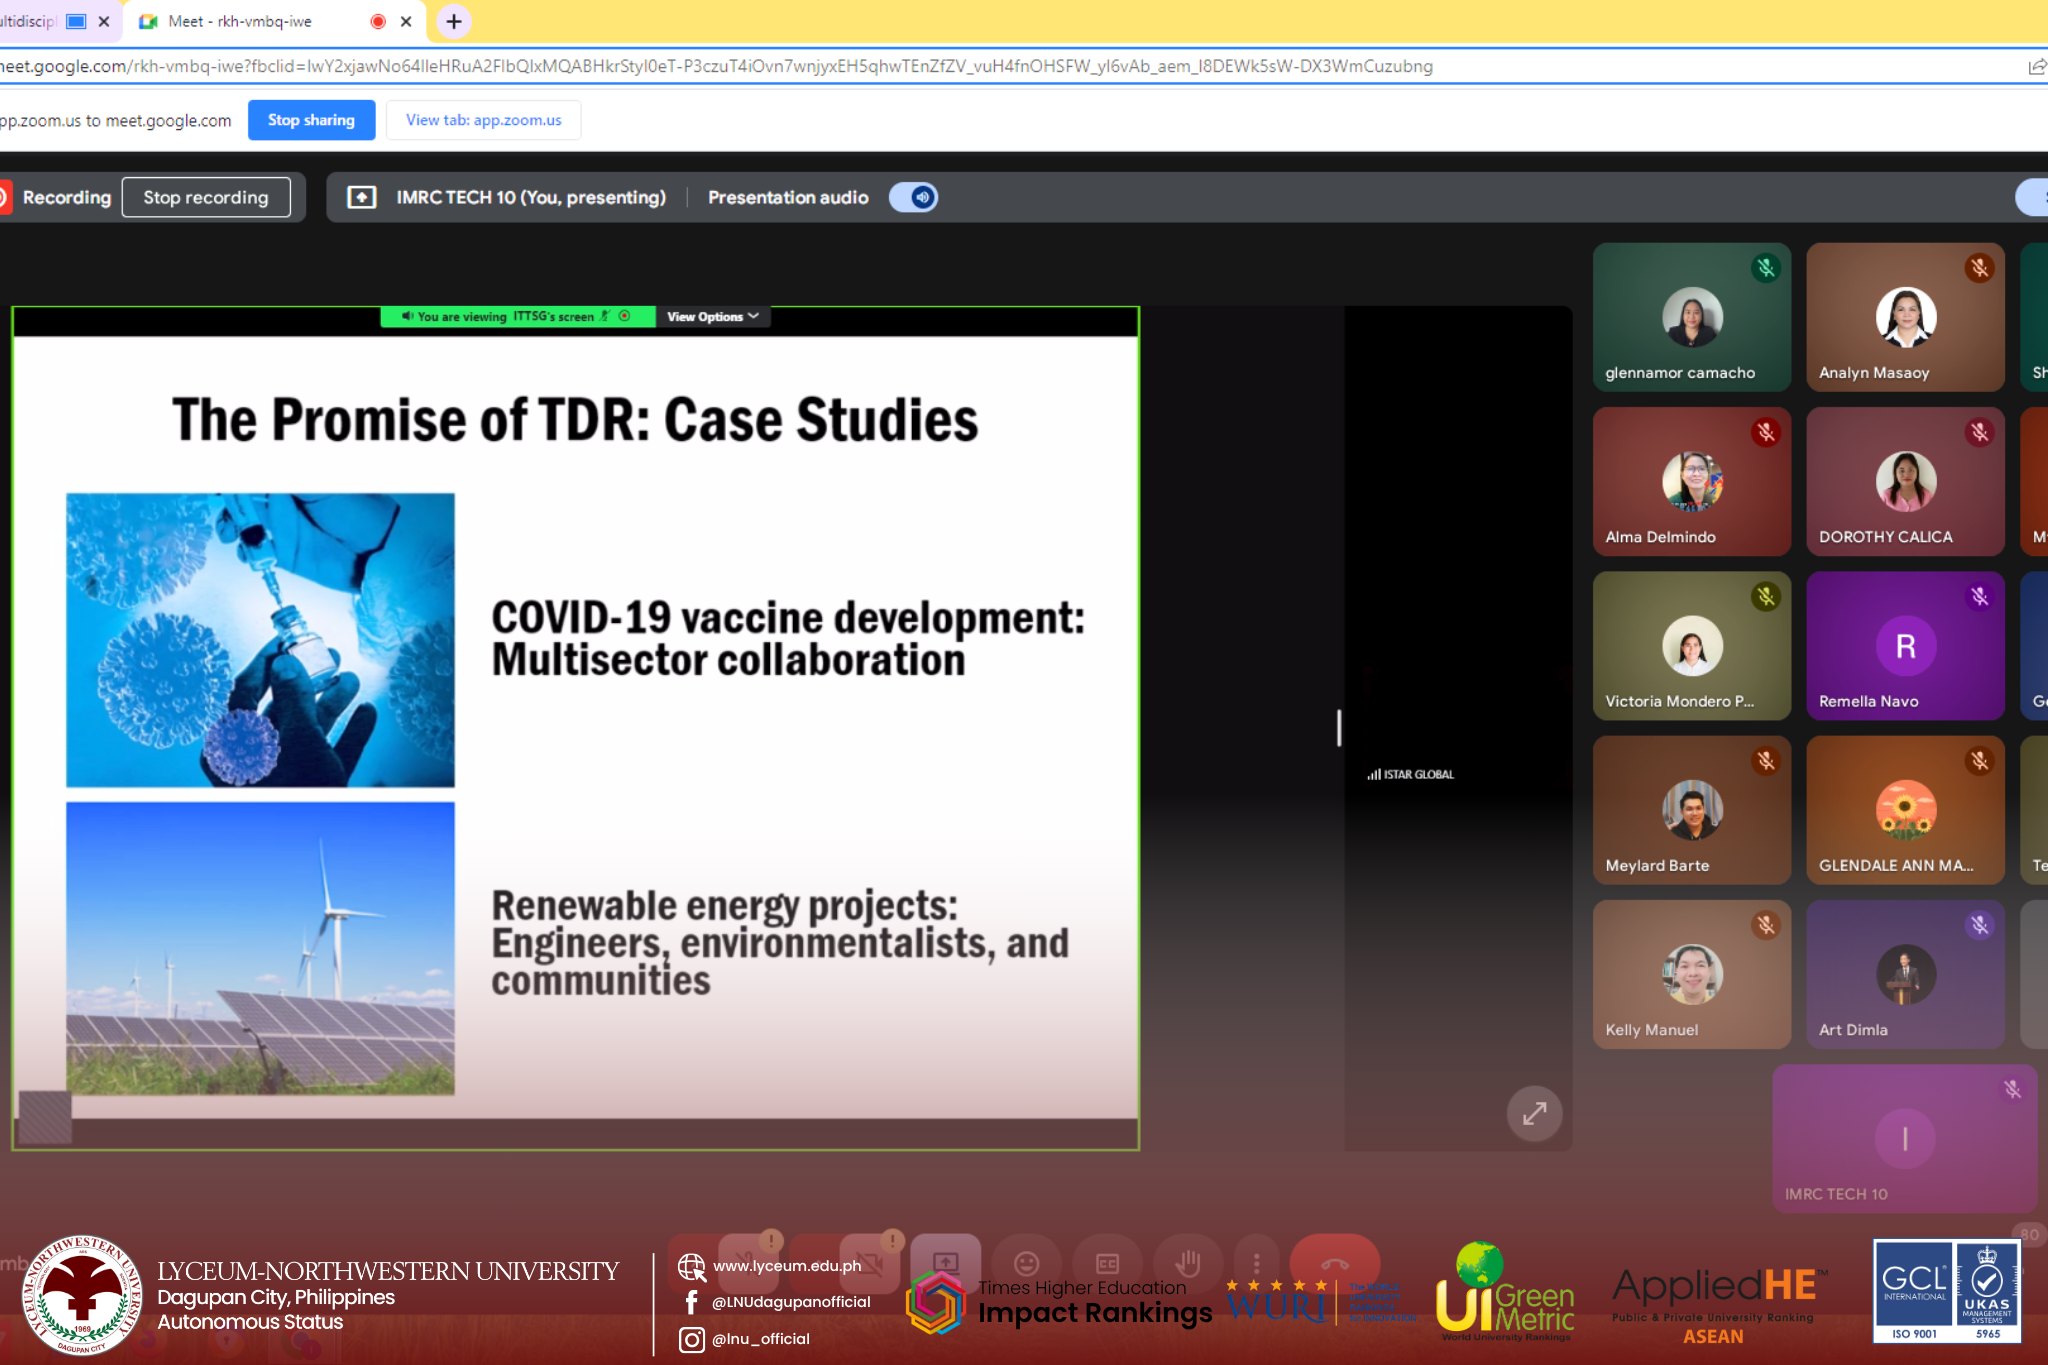Select Remella Navo participant tile
Viewport: 2048px width, 1365px height.
click(x=1904, y=646)
